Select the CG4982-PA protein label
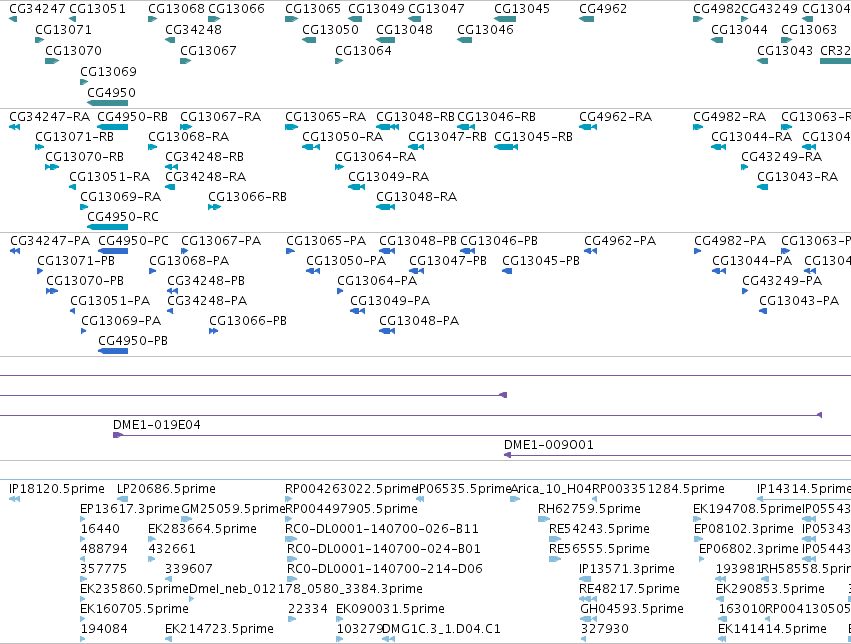851x644 pixels. (730, 241)
